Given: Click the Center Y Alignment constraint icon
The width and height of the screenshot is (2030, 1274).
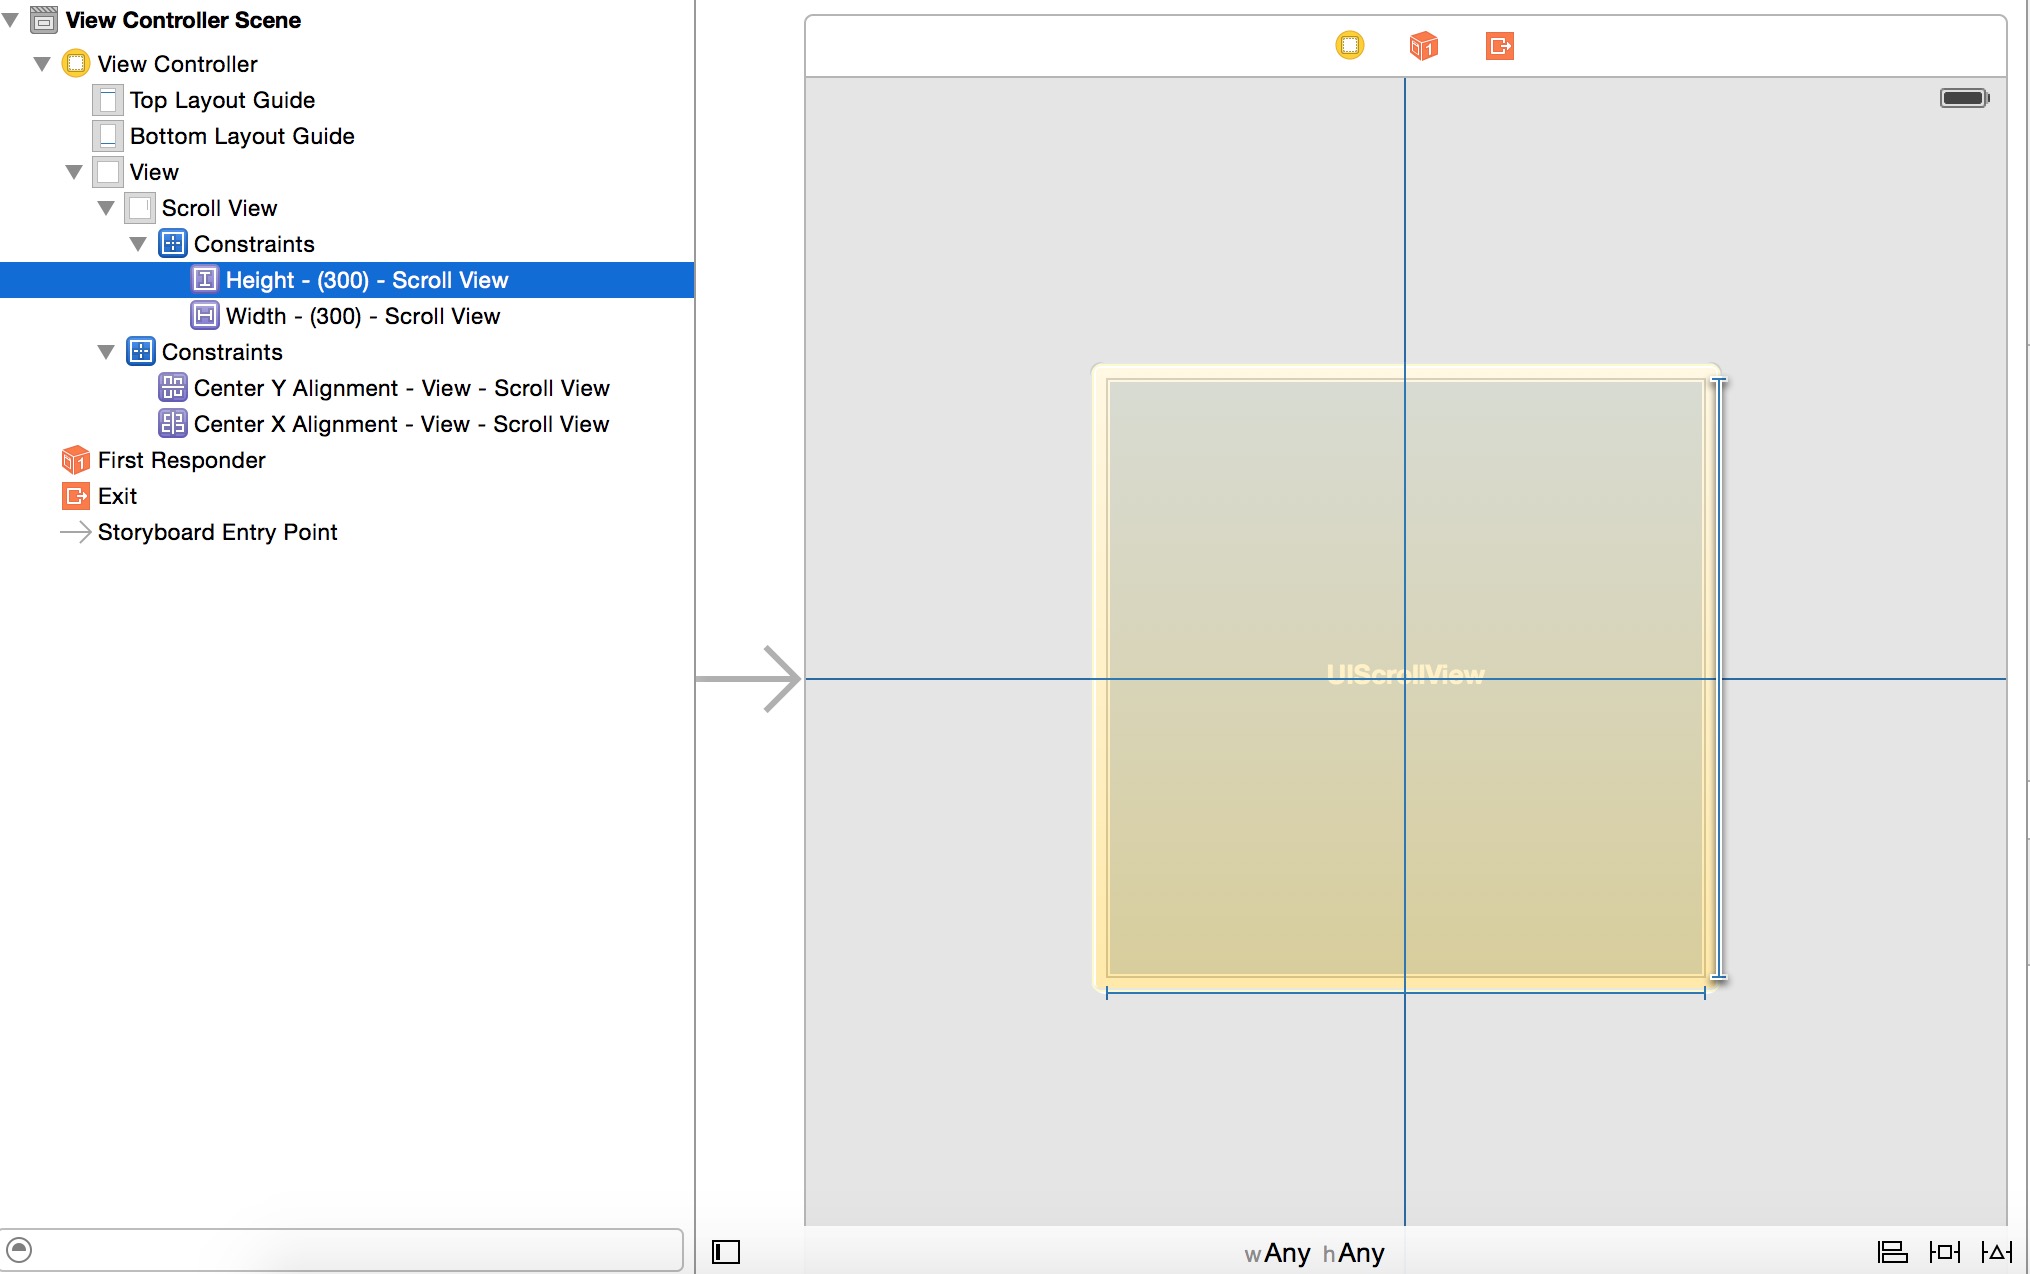Looking at the screenshot, I should (173, 388).
